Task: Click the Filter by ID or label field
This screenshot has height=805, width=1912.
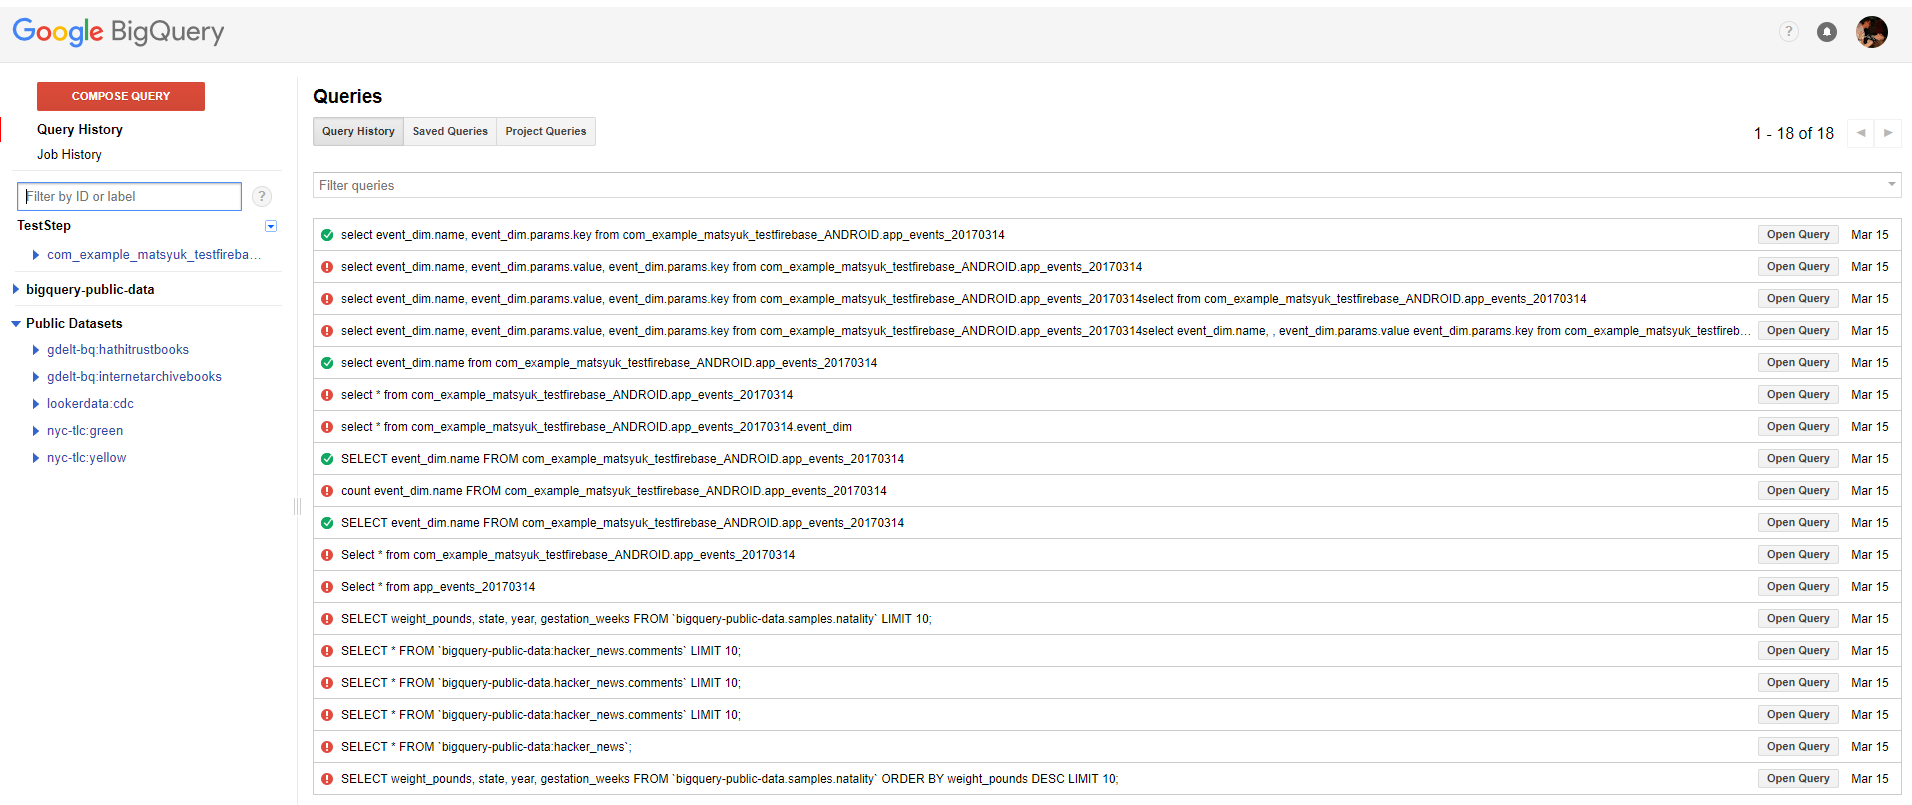Action: 130,197
